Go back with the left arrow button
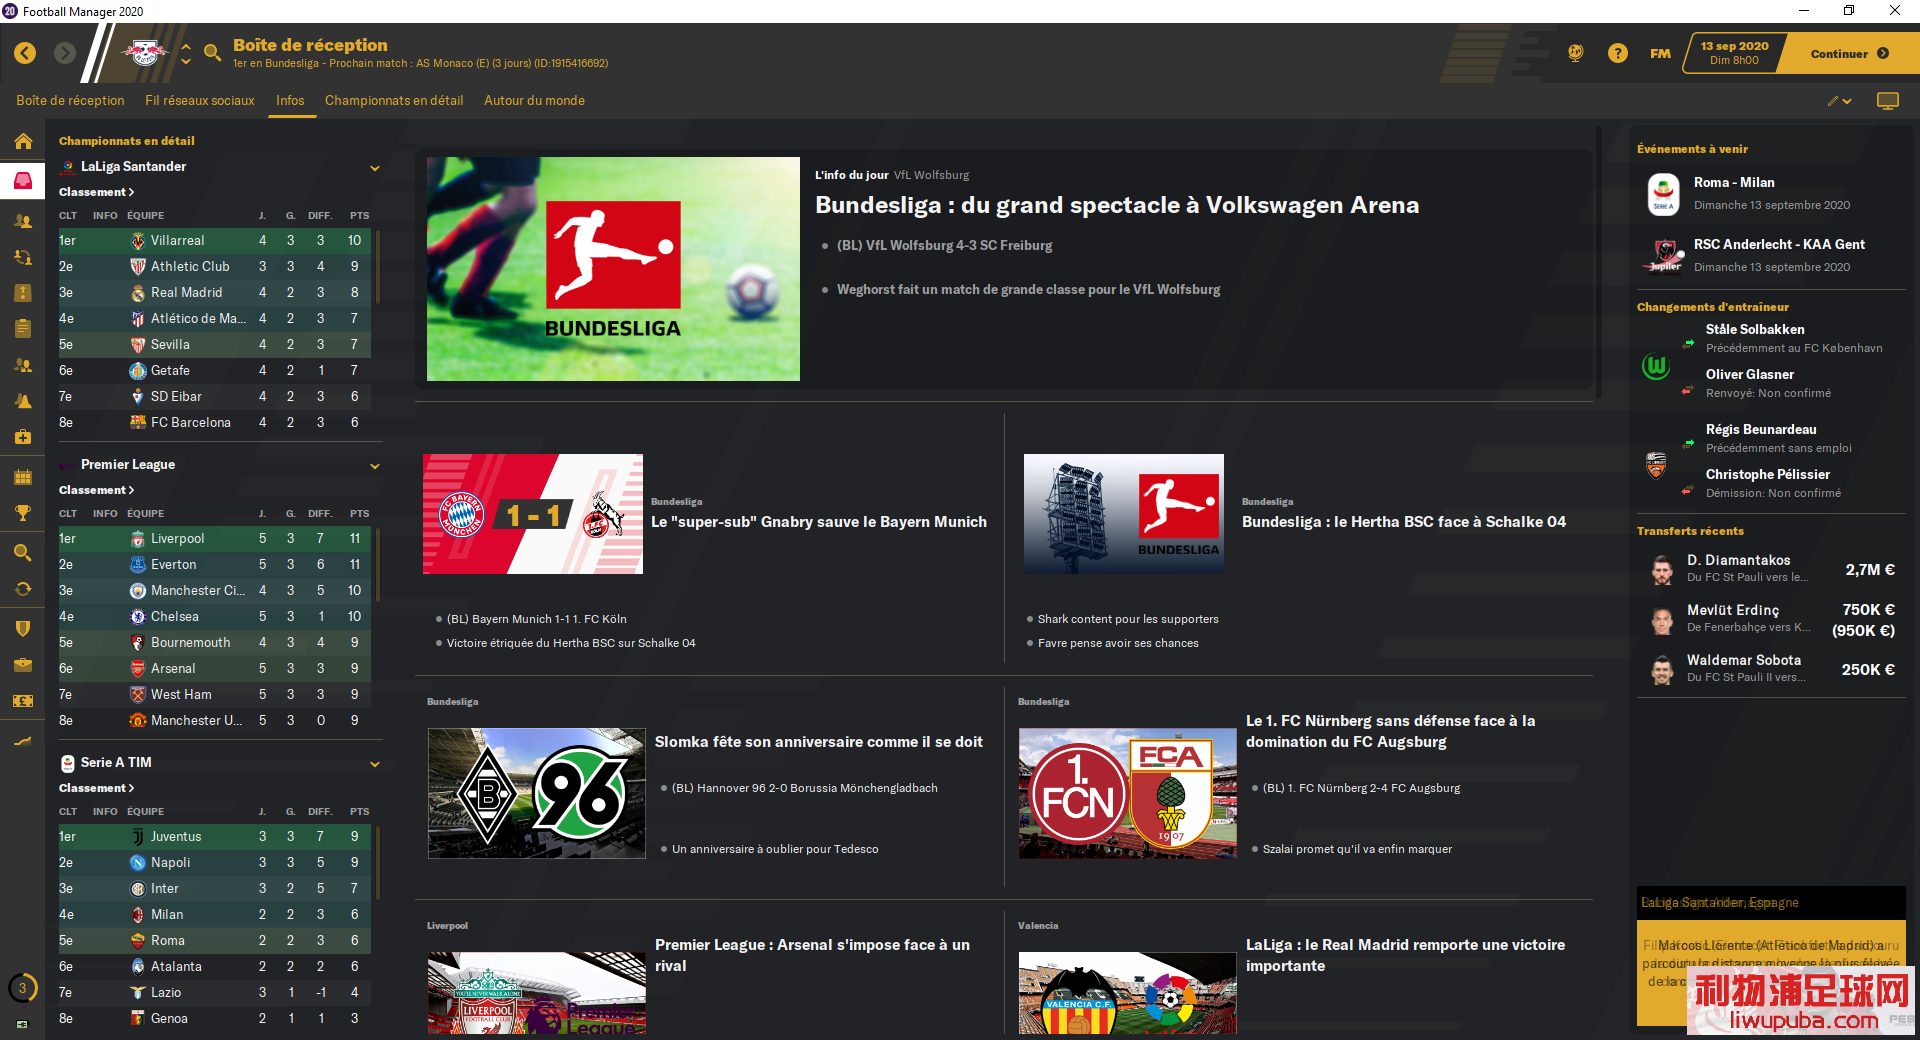 click(x=25, y=53)
